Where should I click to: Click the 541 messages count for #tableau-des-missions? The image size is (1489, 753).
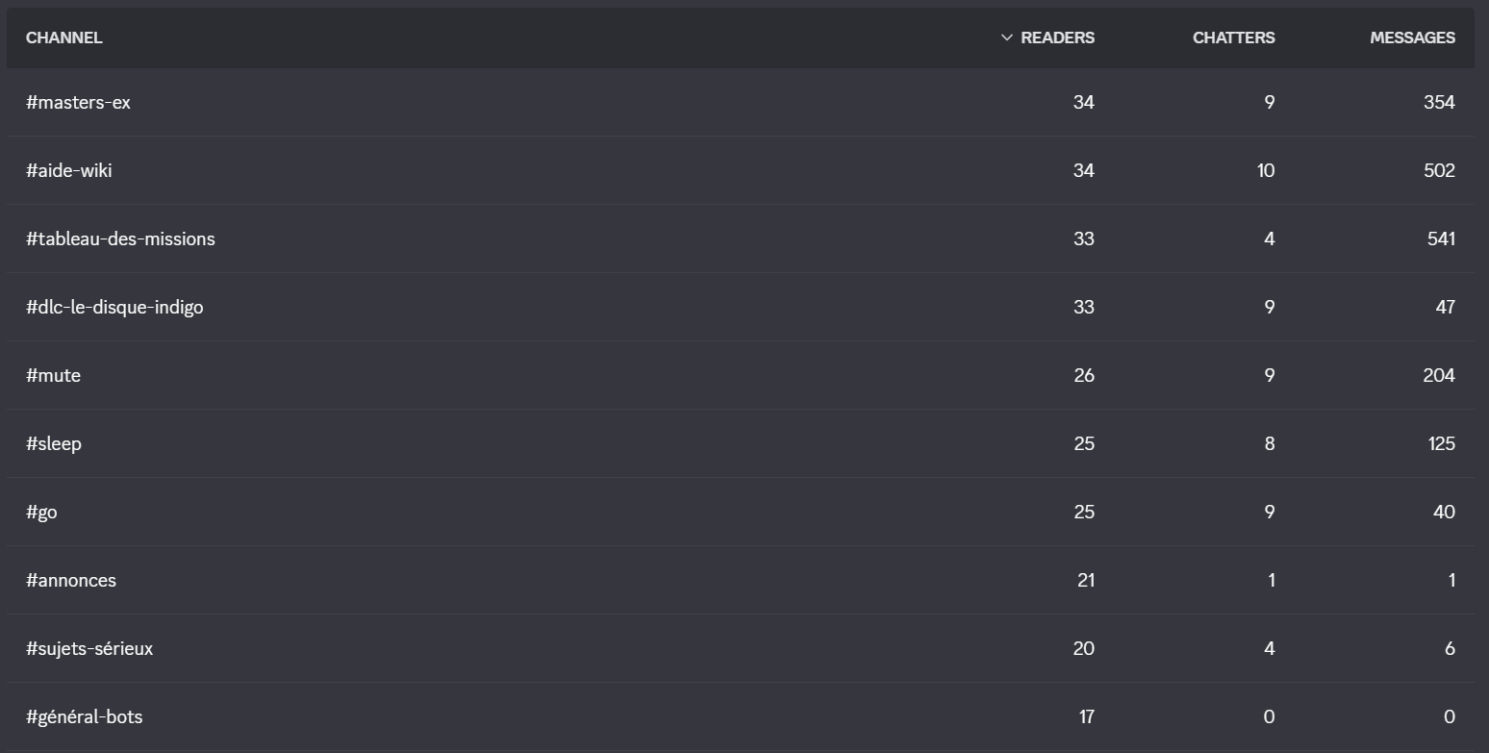coord(1441,239)
